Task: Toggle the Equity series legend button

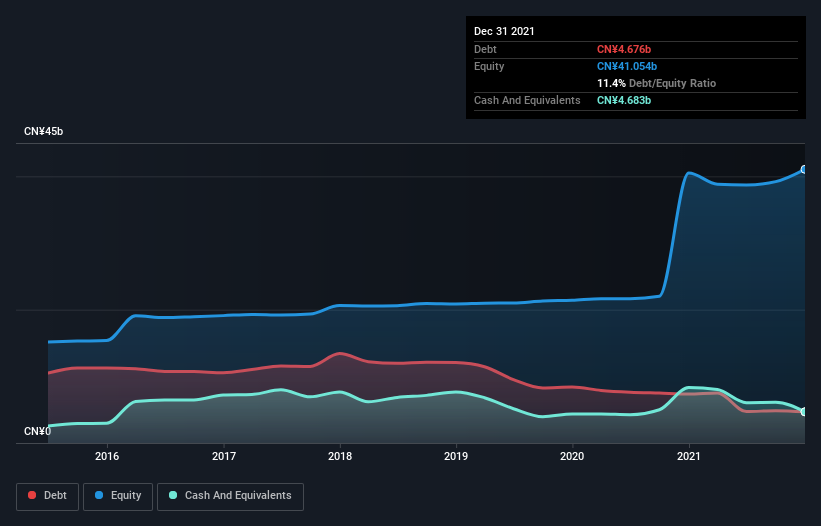Action: coord(118,497)
